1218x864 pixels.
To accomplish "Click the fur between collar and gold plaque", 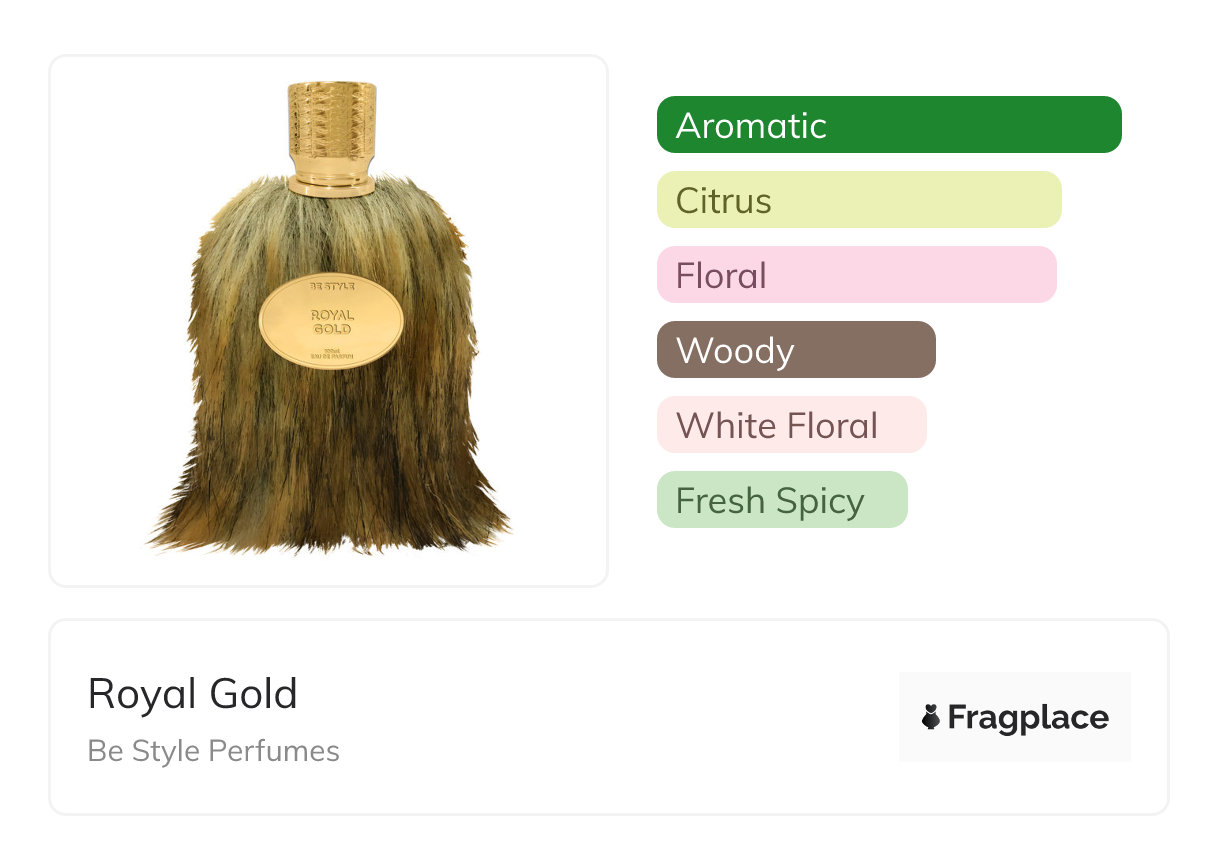I will coord(331,235).
